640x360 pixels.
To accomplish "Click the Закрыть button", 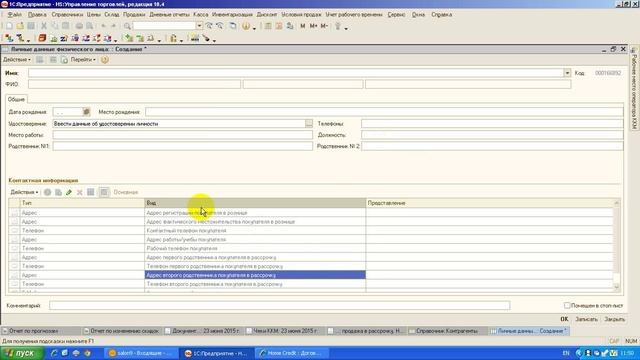I will click(614, 319).
